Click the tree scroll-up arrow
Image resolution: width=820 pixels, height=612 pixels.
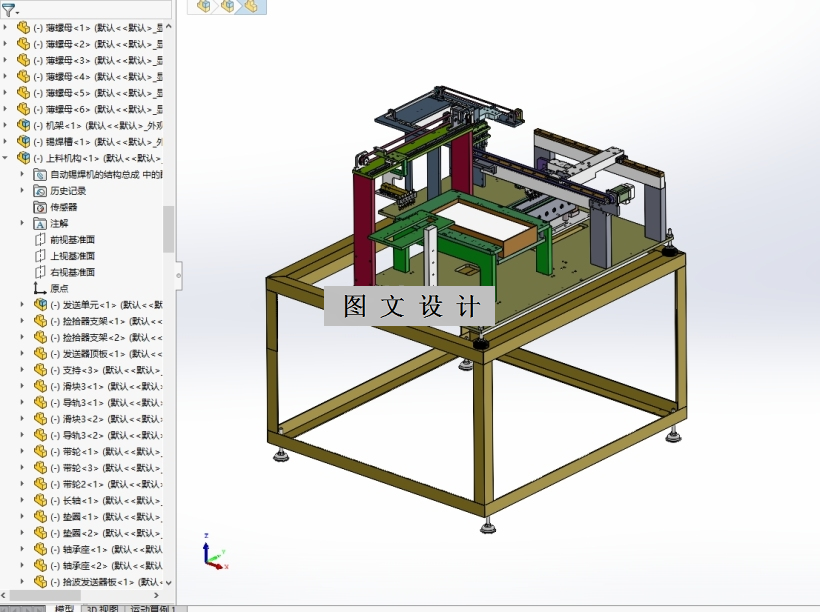pos(168,26)
